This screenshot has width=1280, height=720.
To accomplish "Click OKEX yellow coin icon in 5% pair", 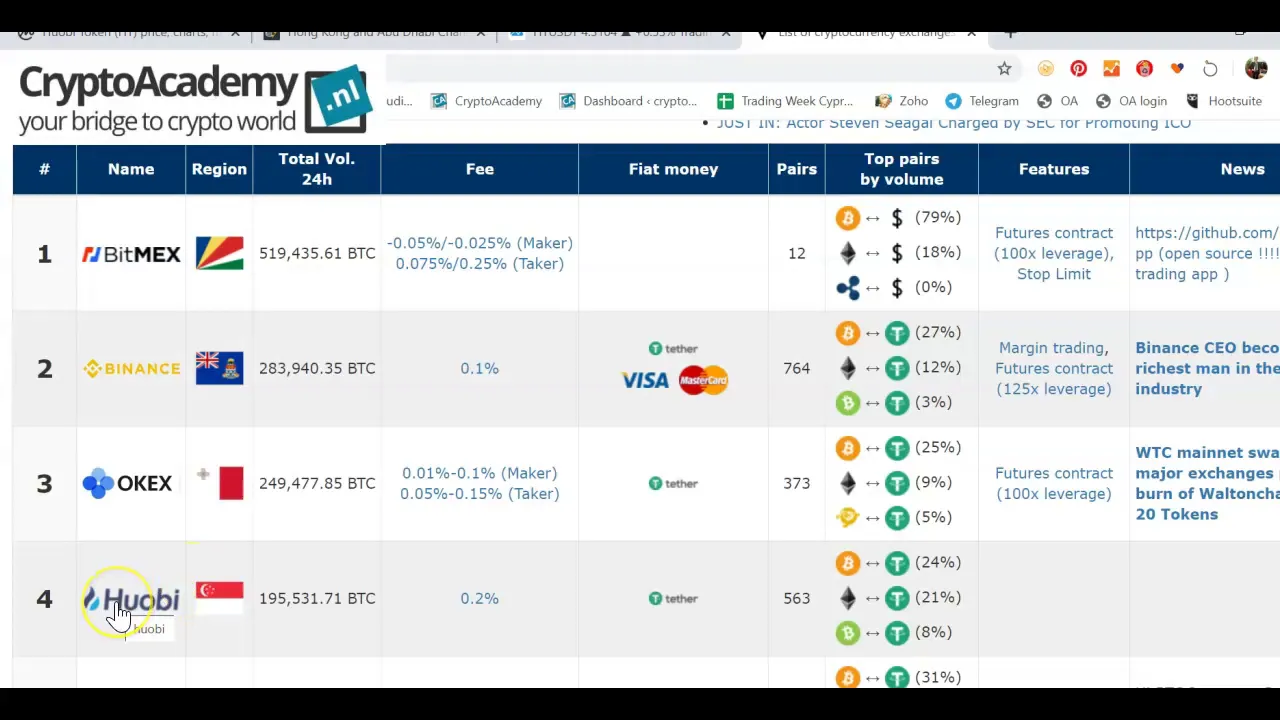I will pos(848,518).
